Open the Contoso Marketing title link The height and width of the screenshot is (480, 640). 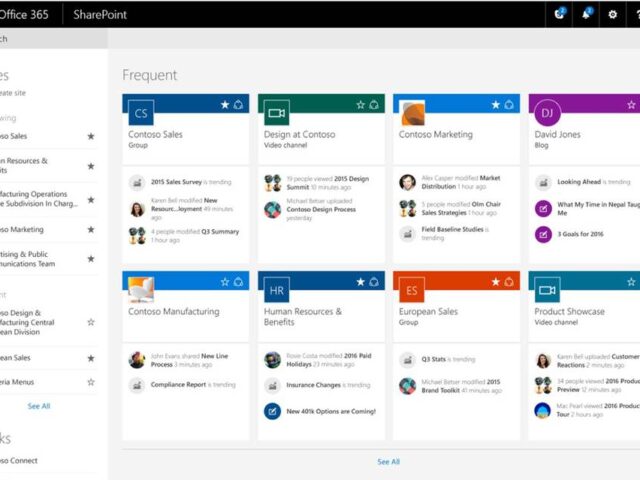(436, 134)
